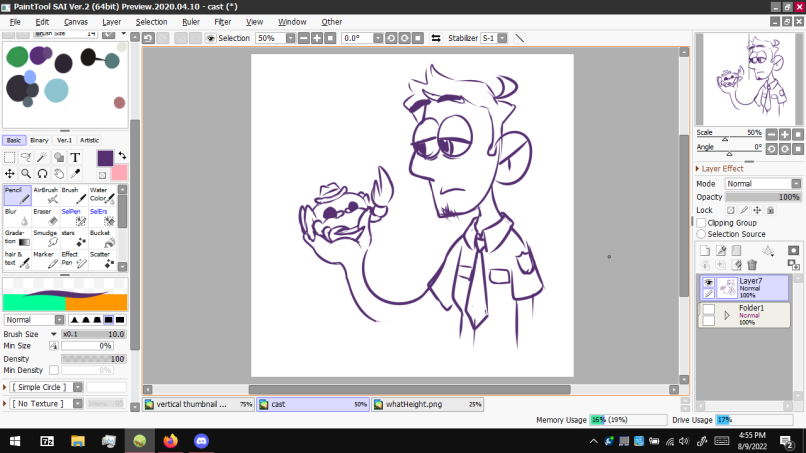Open Discord from the taskbar
This screenshot has width=806, height=453.
[x=201, y=440]
